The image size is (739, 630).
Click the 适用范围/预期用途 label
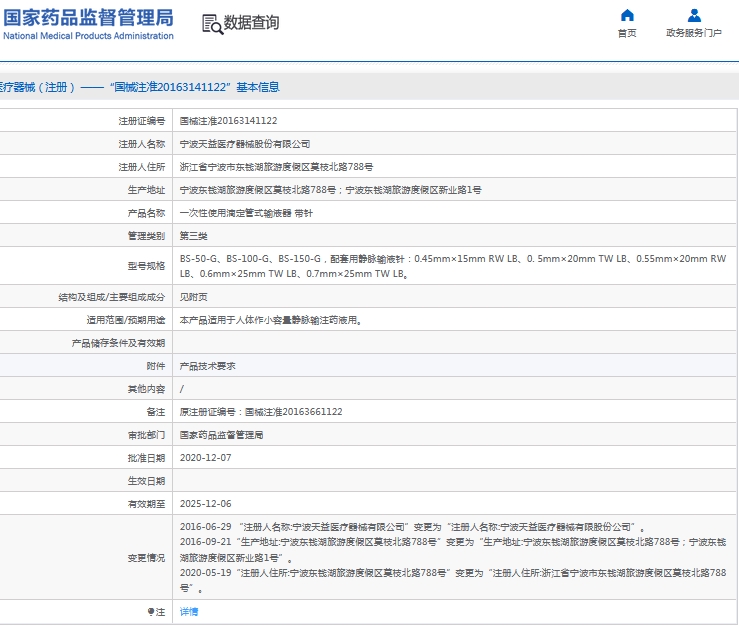tap(126, 320)
